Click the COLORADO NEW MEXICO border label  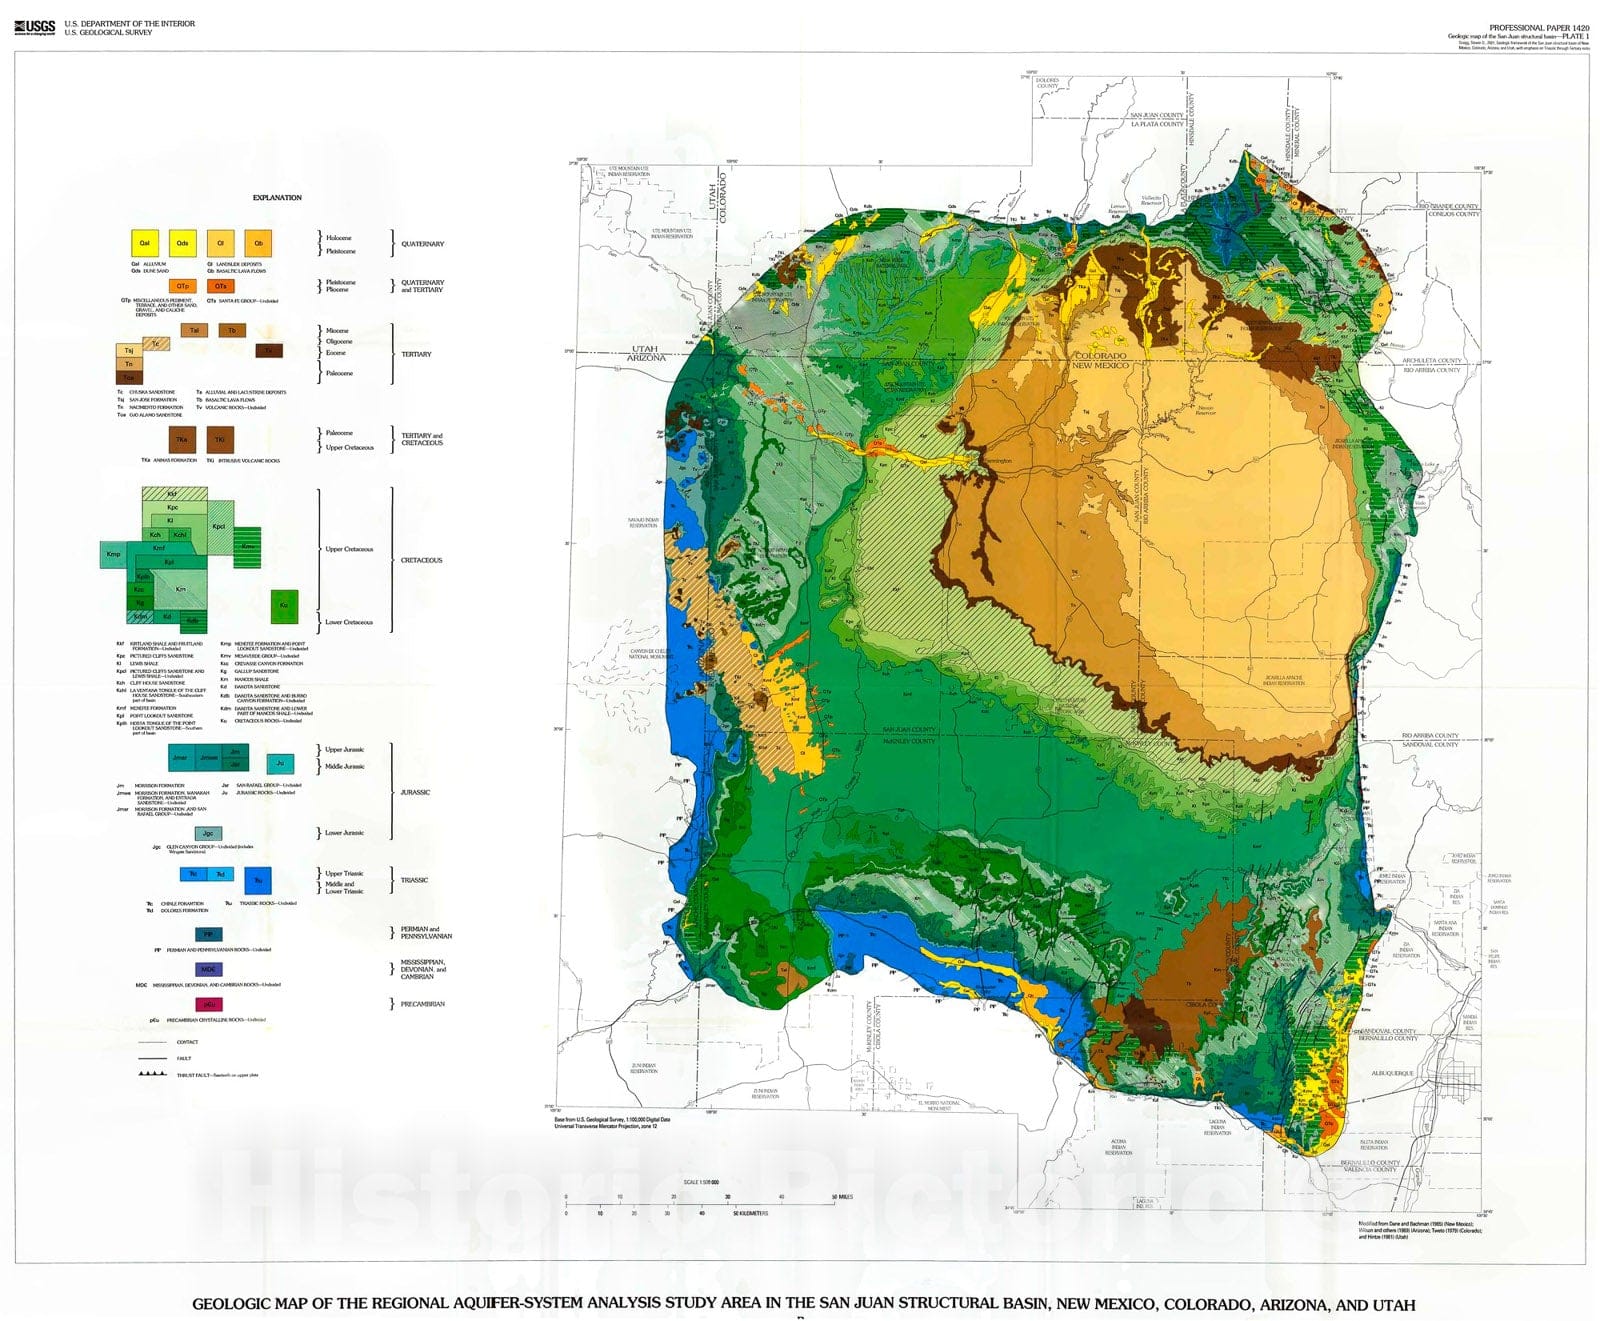coord(1100,360)
